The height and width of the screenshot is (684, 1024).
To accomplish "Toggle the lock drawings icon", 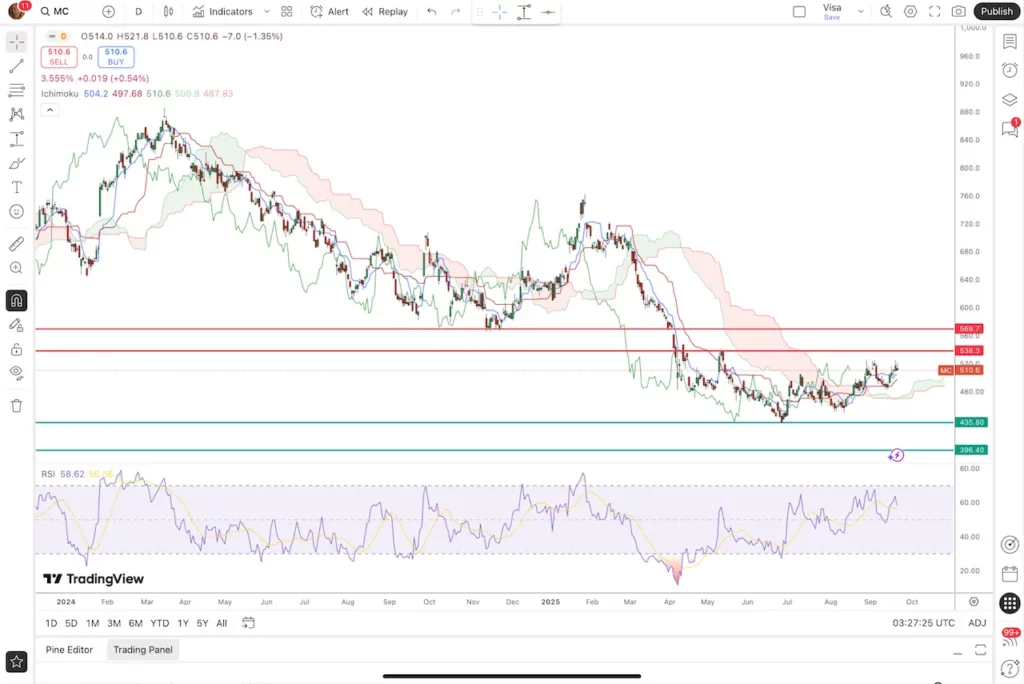I will click(x=16, y=349).
